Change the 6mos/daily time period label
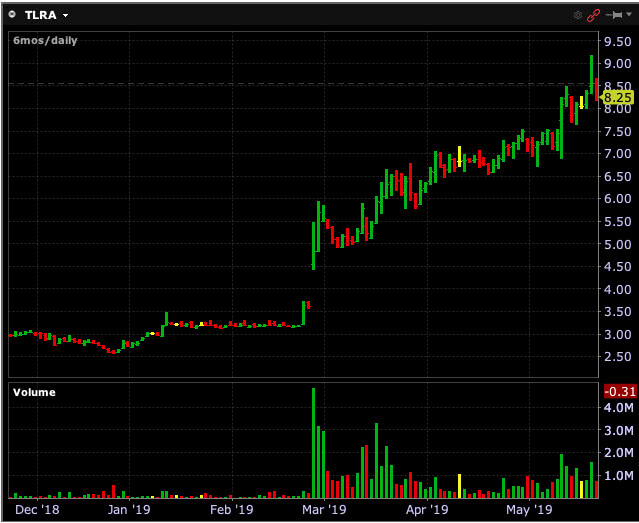Viewport: 639px width, 523px height. (45, 40)
